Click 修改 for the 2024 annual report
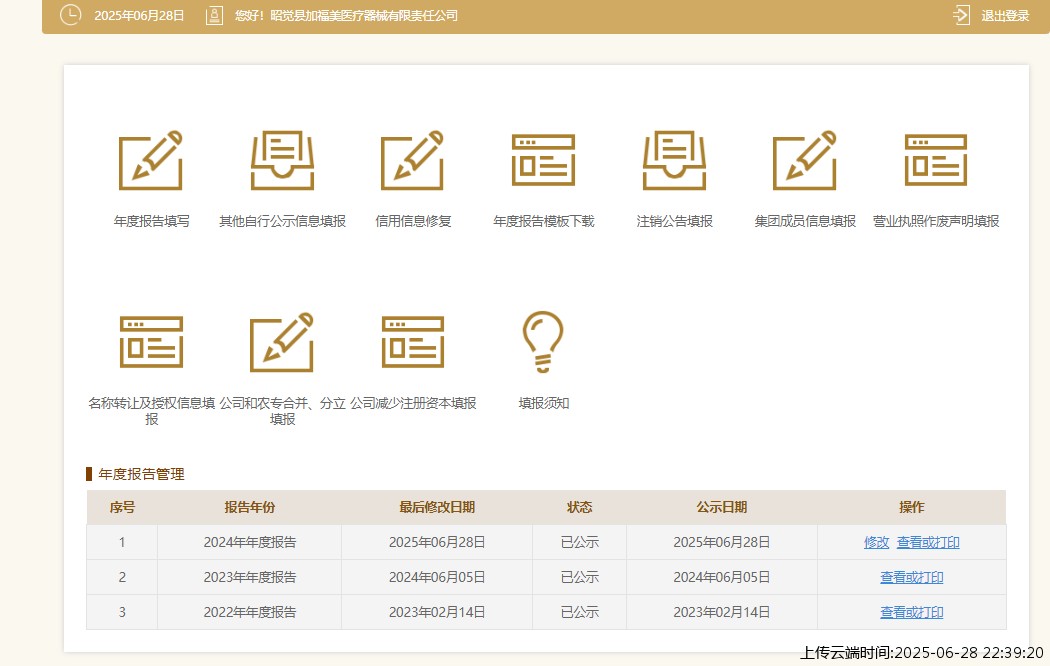 [x=877, y=542]
